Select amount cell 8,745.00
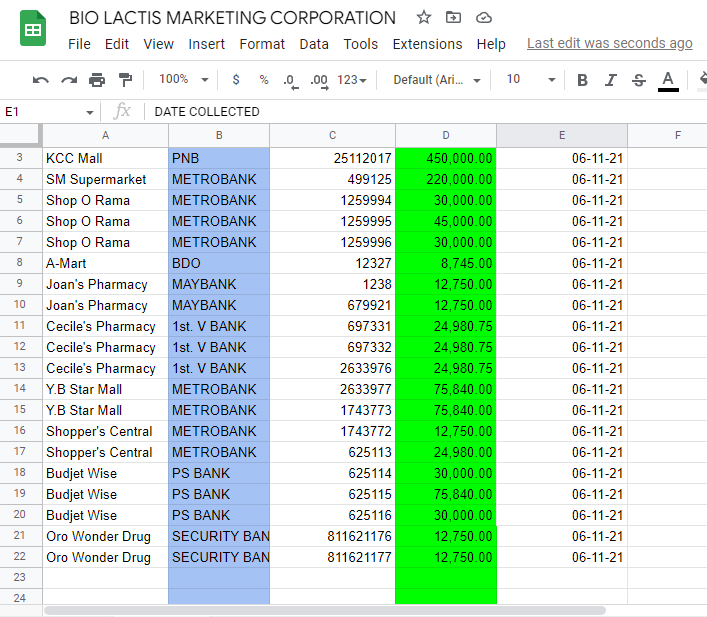 (x=446, y=263)
